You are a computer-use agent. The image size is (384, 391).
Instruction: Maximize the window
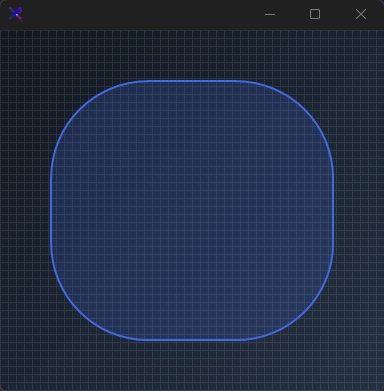click(315, 14)
